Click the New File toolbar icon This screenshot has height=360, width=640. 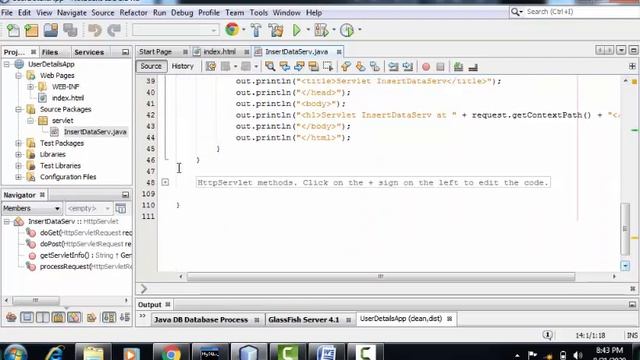click(x=13, y=30)
